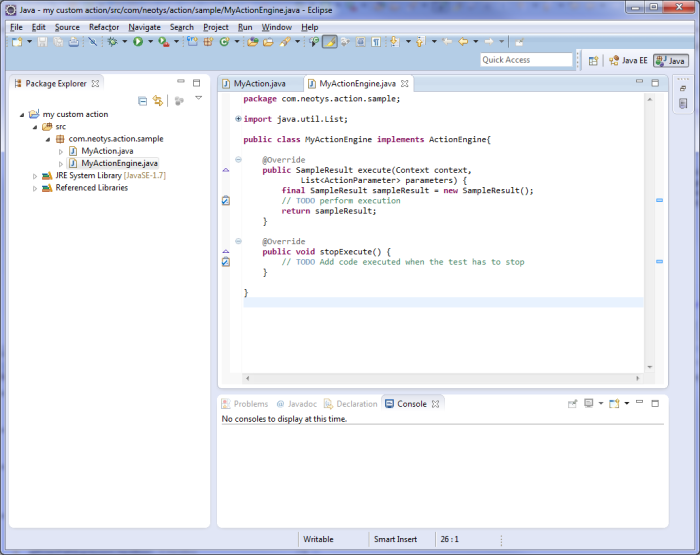700x555 pixels.
Task: Click the Pin Console icon
Action: (x=573, y=404)
